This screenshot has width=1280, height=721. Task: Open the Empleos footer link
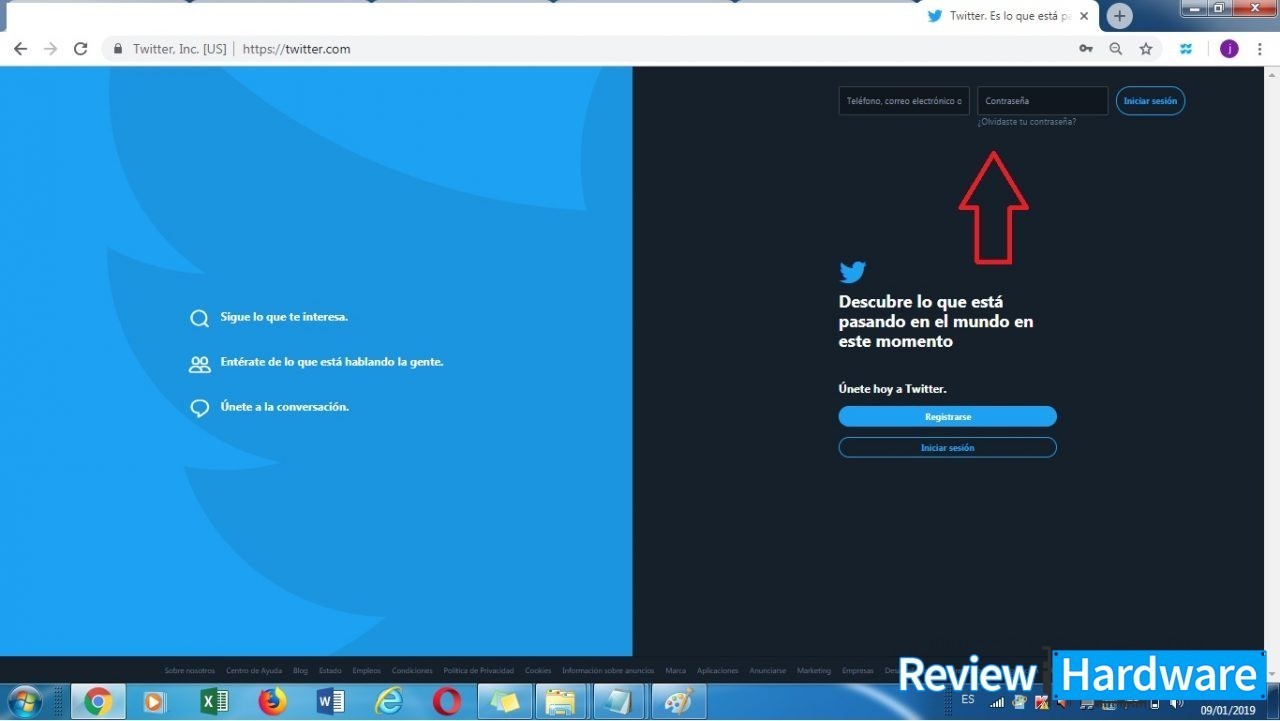[x=367, y=671]
